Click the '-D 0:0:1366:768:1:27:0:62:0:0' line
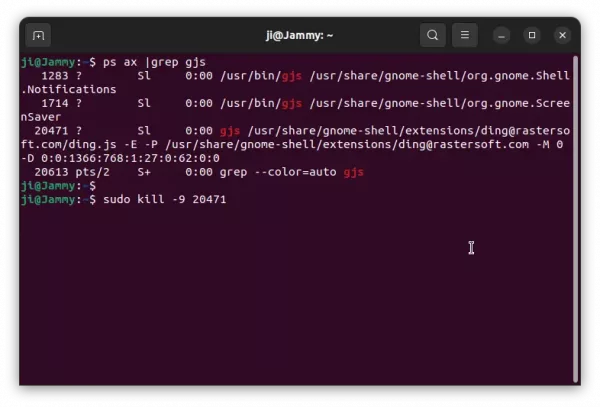 coord(120,158)
